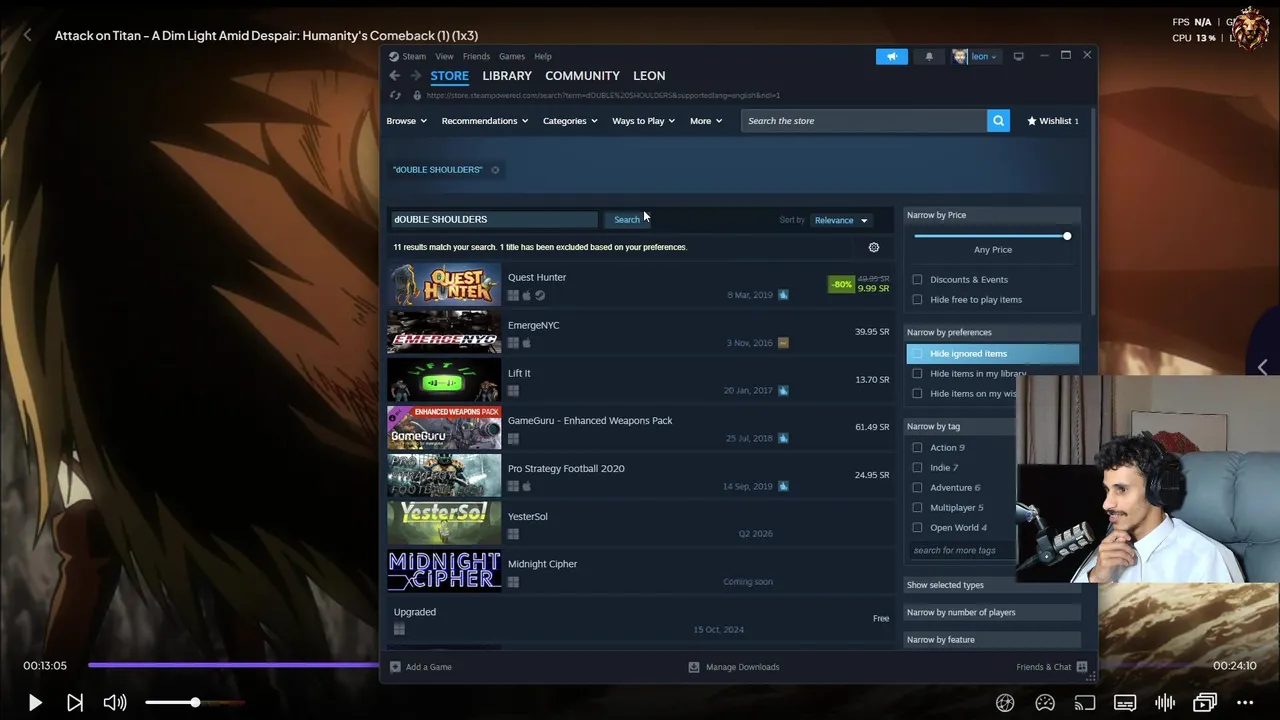Open search preferences gear icon

[x=874, y=247]
